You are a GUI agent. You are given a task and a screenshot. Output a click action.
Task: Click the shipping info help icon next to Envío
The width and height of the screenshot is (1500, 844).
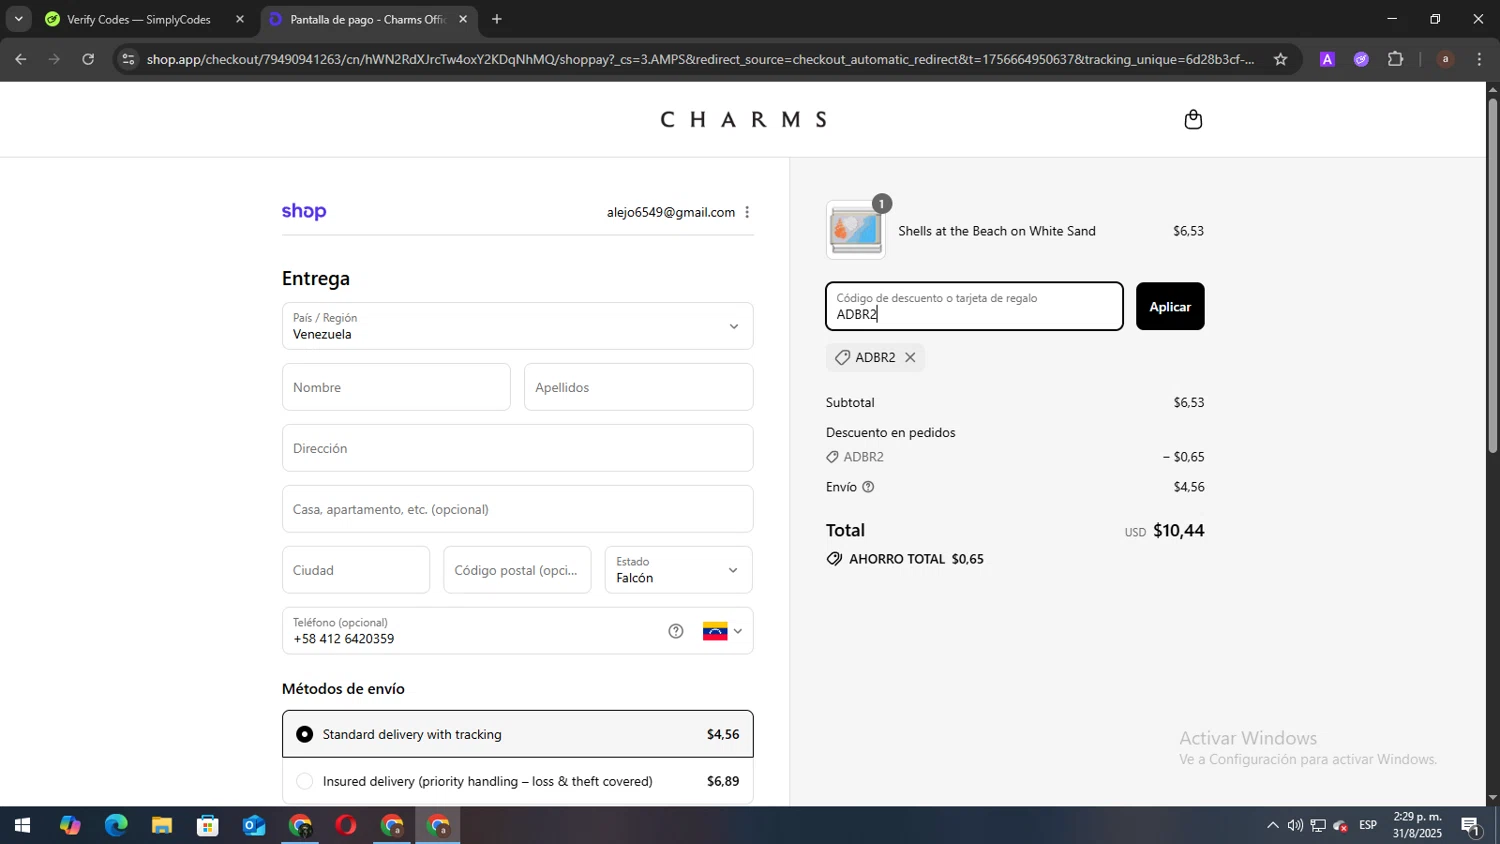pos(868,487)
